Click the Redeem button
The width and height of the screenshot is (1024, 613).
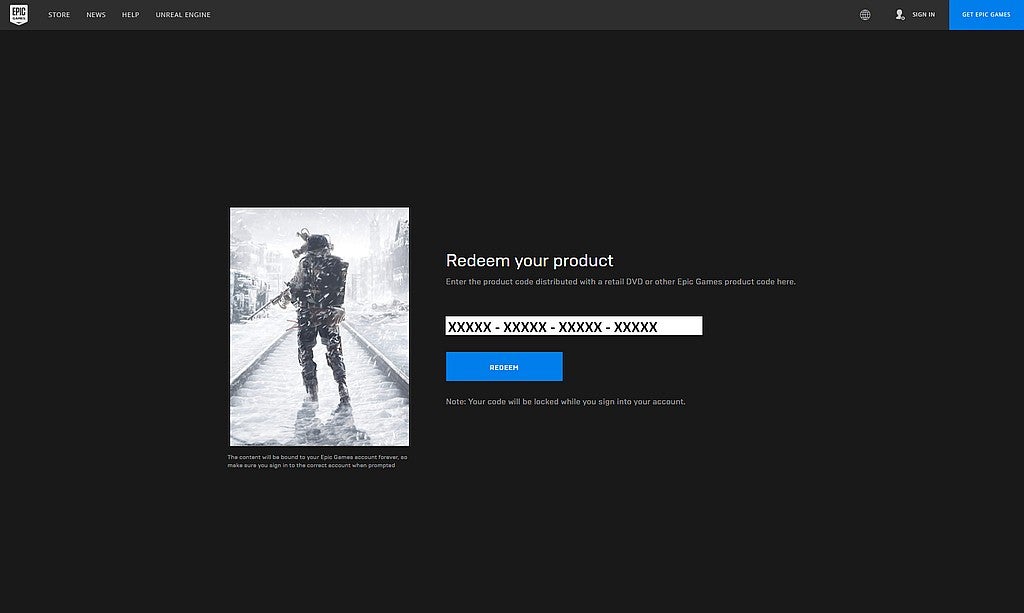click(x=504, y=367)
